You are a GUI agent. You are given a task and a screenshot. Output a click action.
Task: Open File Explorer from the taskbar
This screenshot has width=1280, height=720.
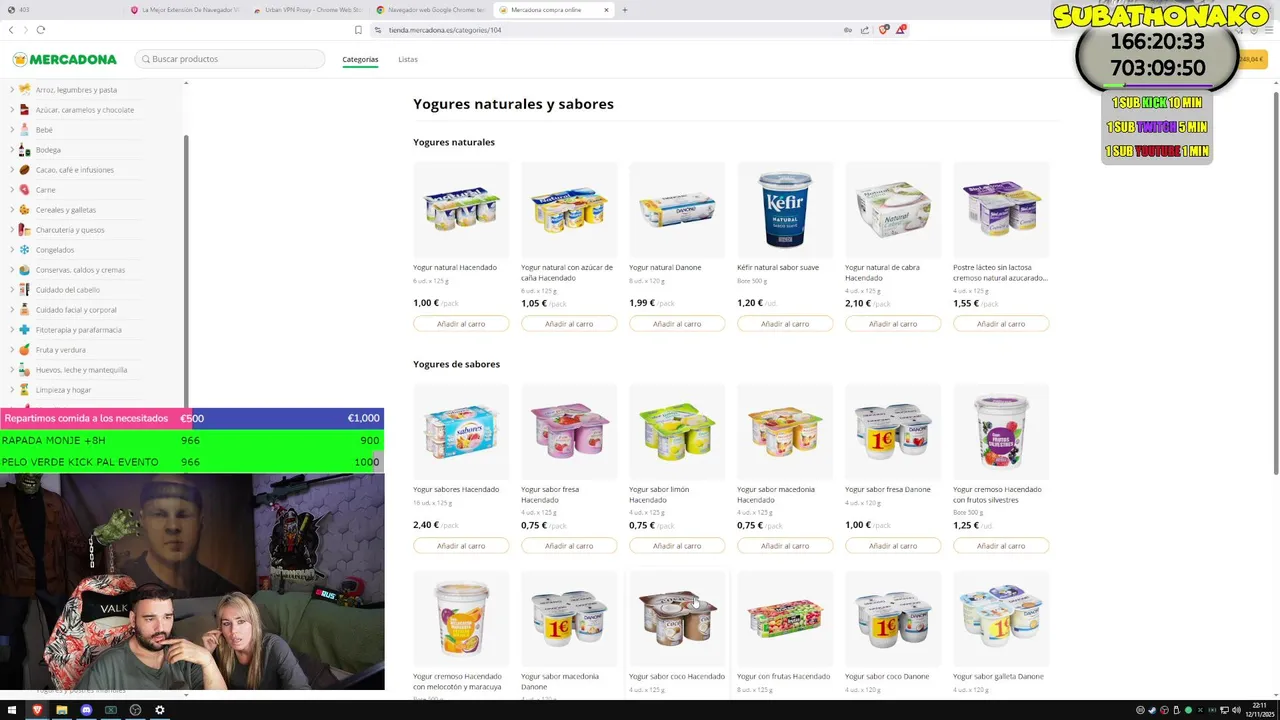(x=61, y=710)
